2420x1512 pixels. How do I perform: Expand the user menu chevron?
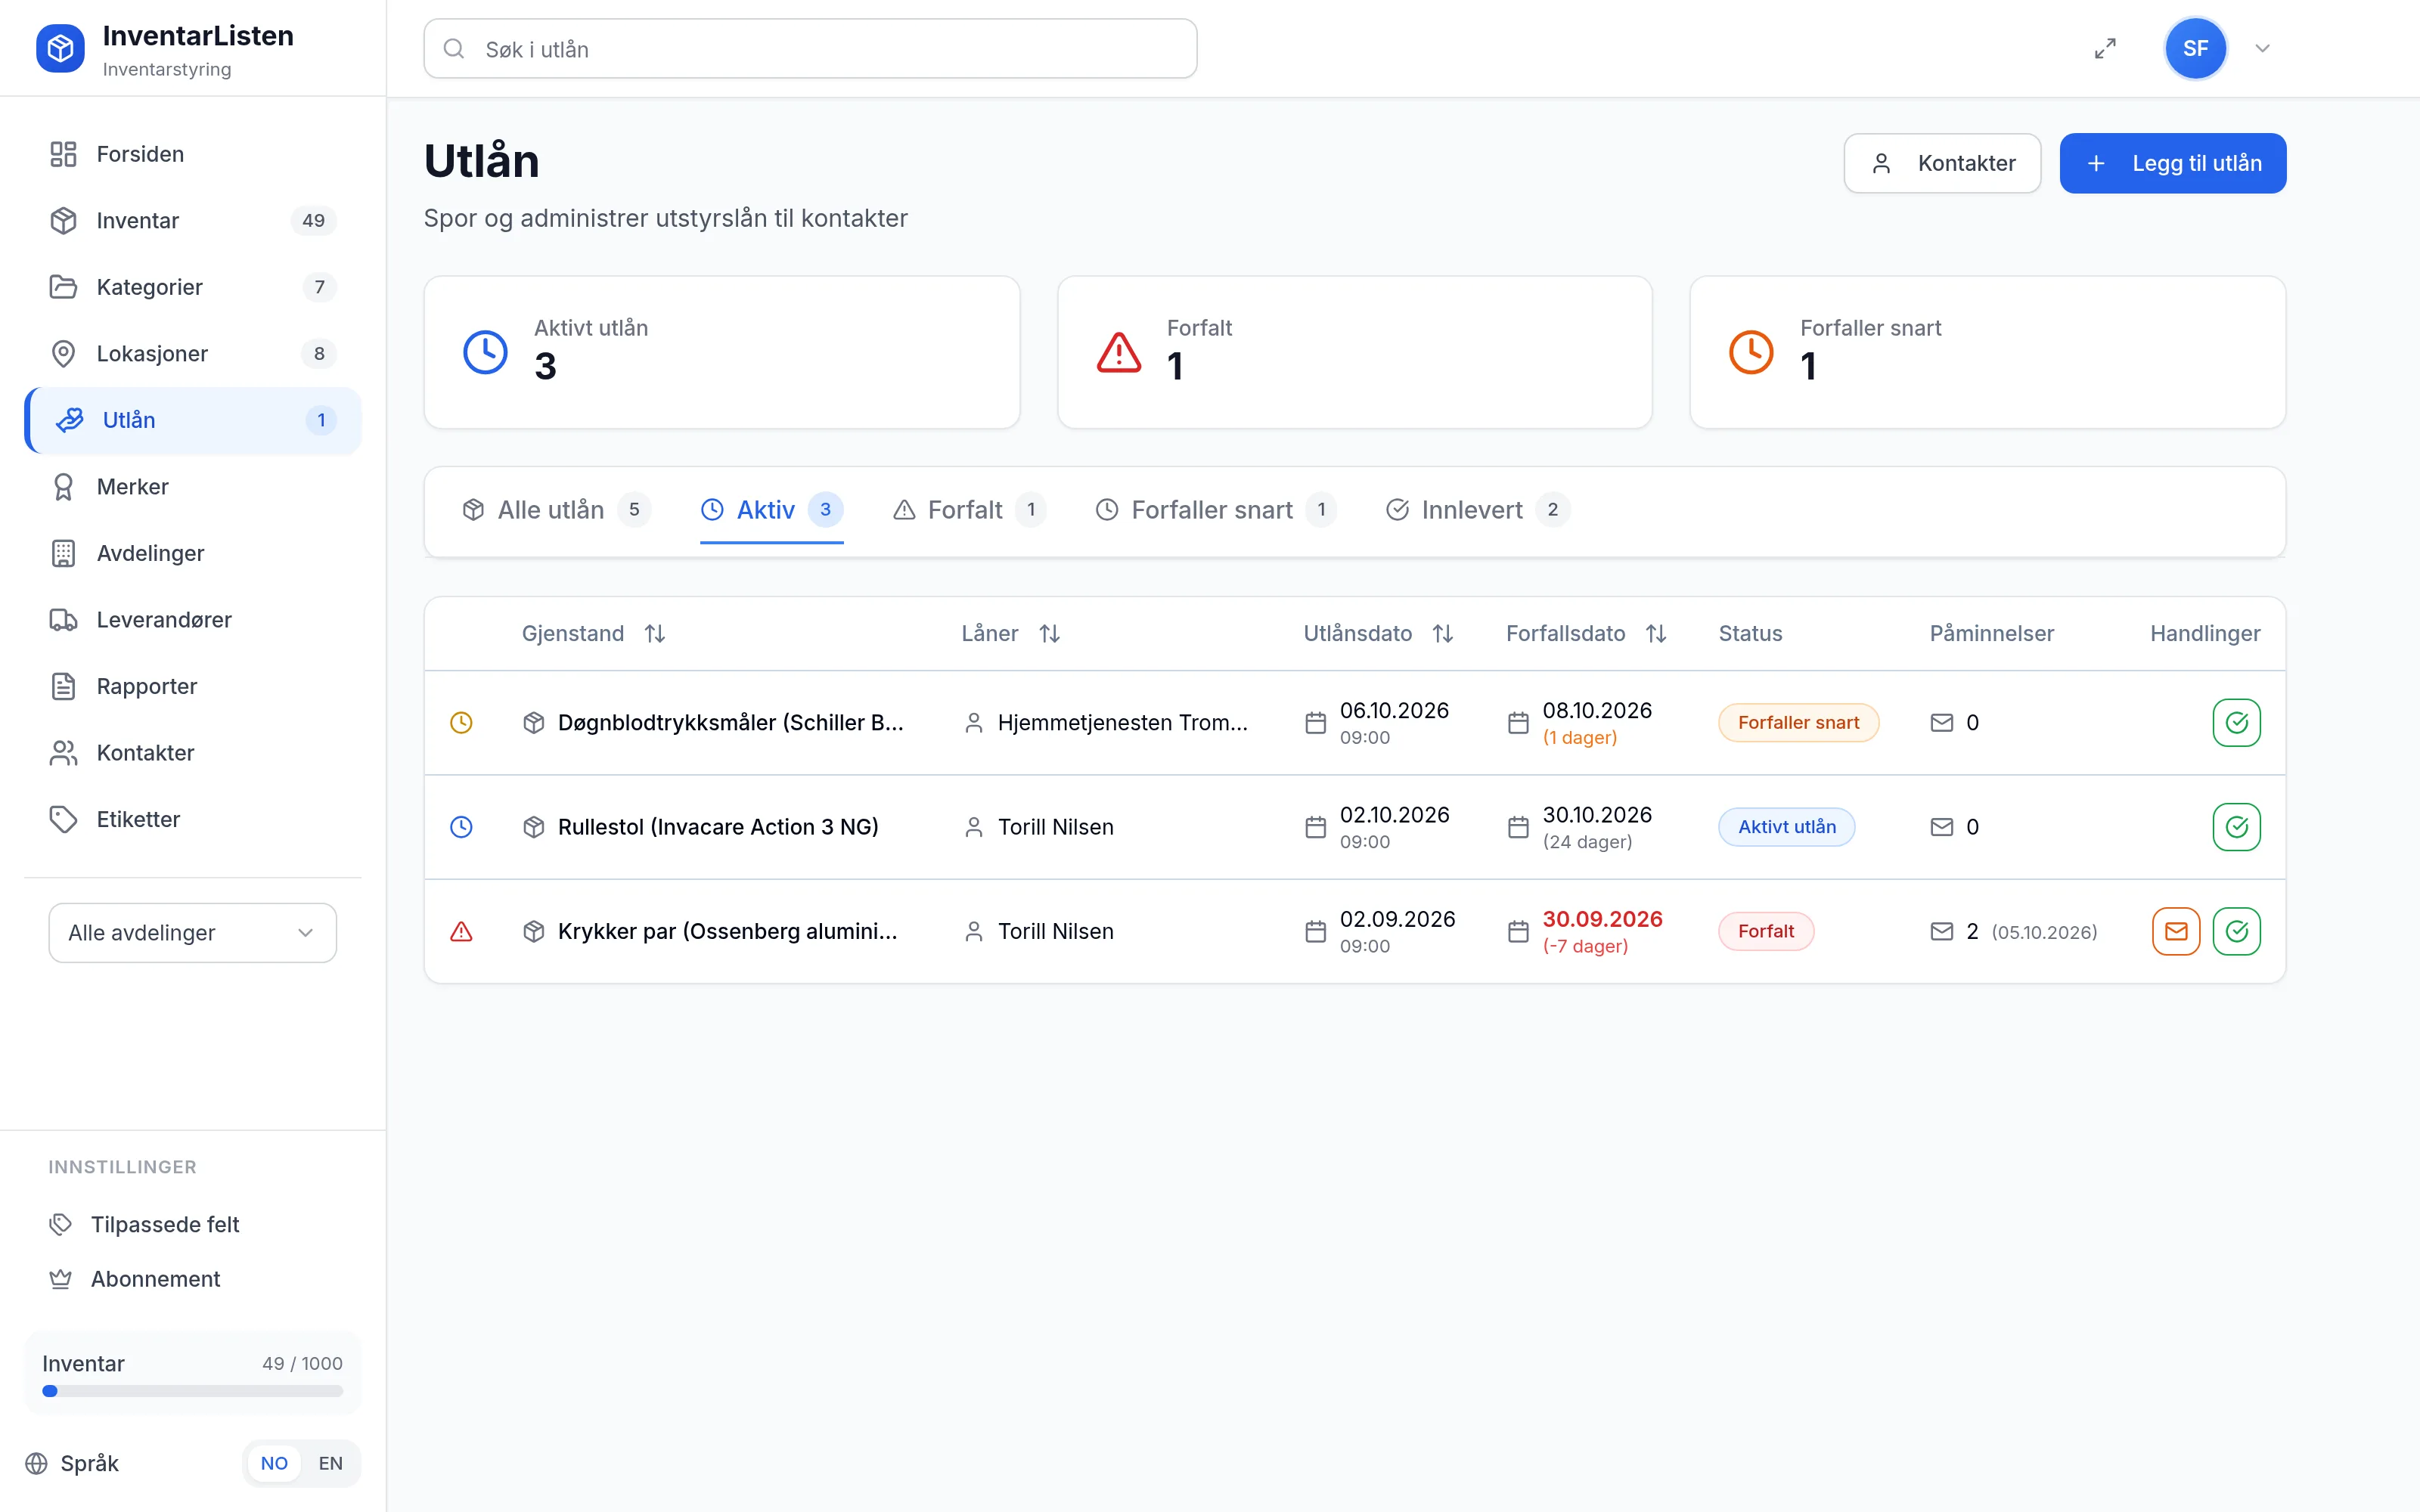click(2262, 48)
